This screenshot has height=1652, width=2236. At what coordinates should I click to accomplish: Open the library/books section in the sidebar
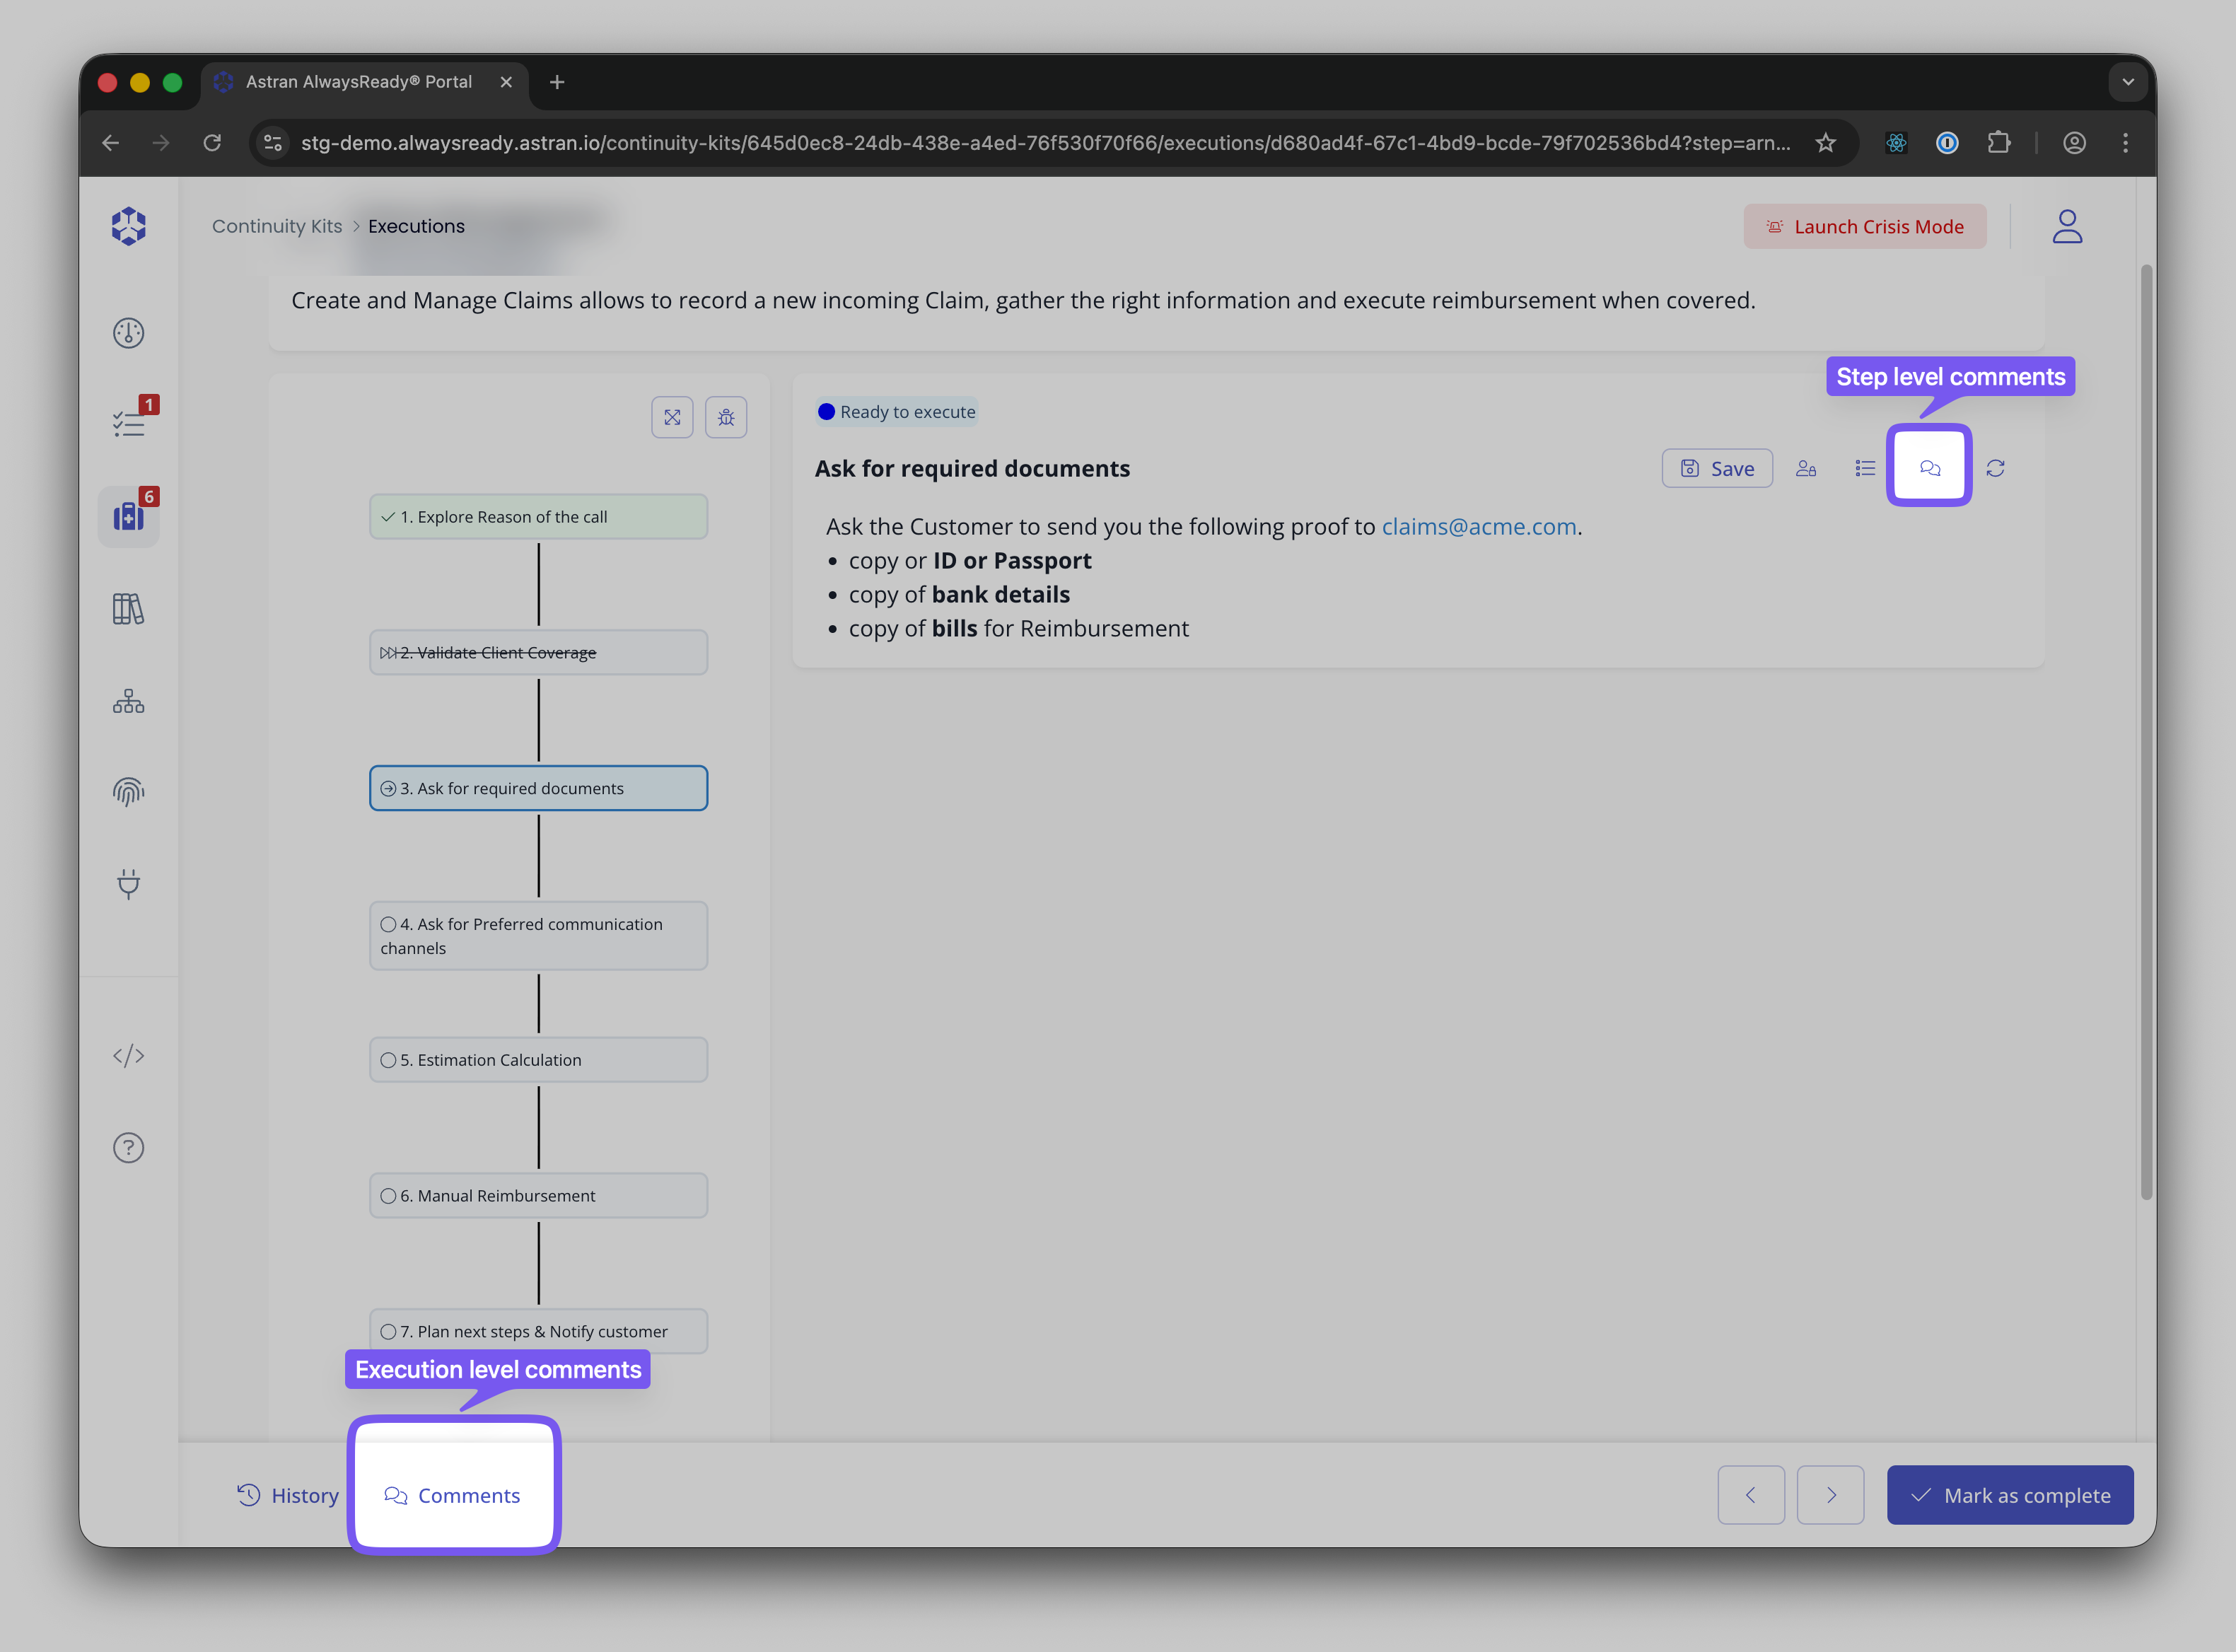129,609
